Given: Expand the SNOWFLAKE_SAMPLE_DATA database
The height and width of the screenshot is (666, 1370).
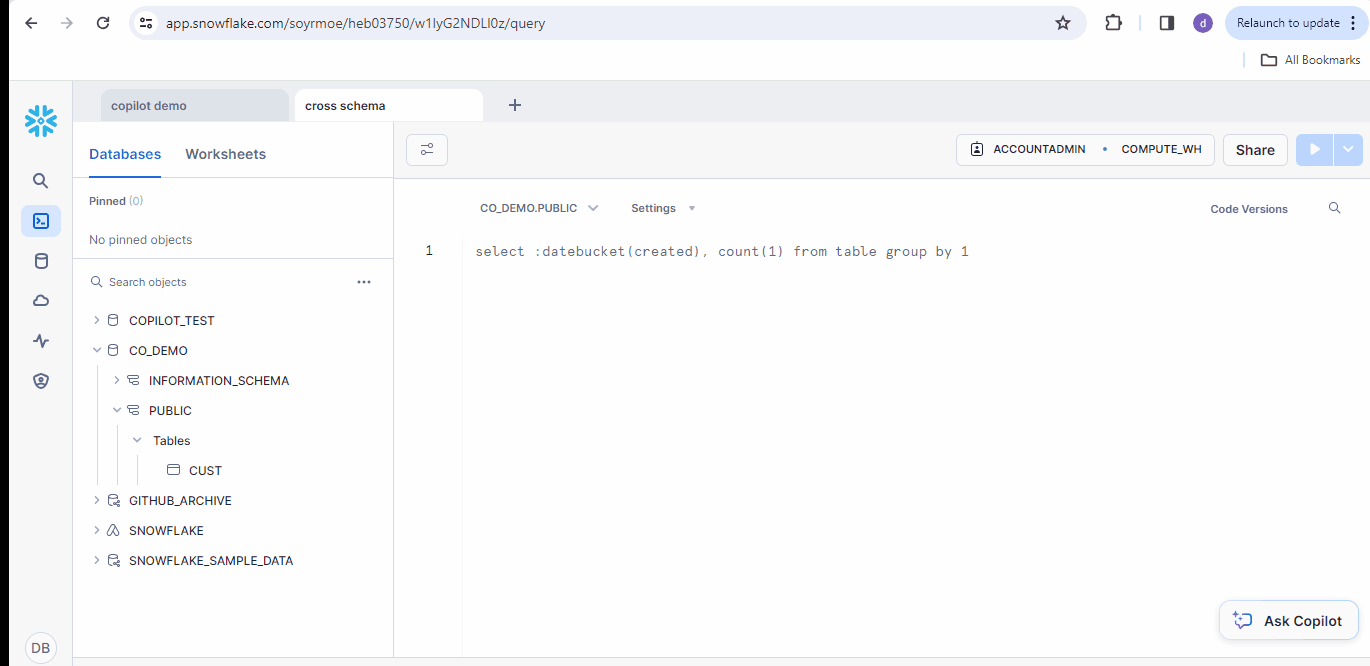Looking at the screenshot, I should coord(97,561).
